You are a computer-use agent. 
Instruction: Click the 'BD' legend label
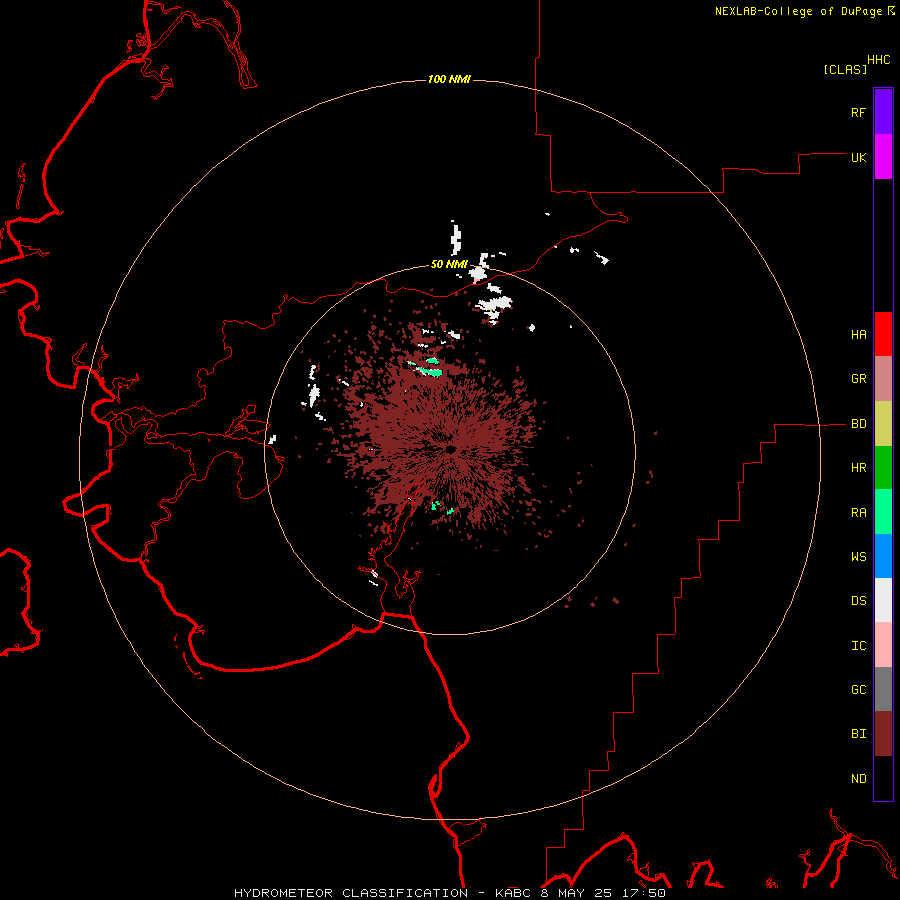click(x=858, y=424)
